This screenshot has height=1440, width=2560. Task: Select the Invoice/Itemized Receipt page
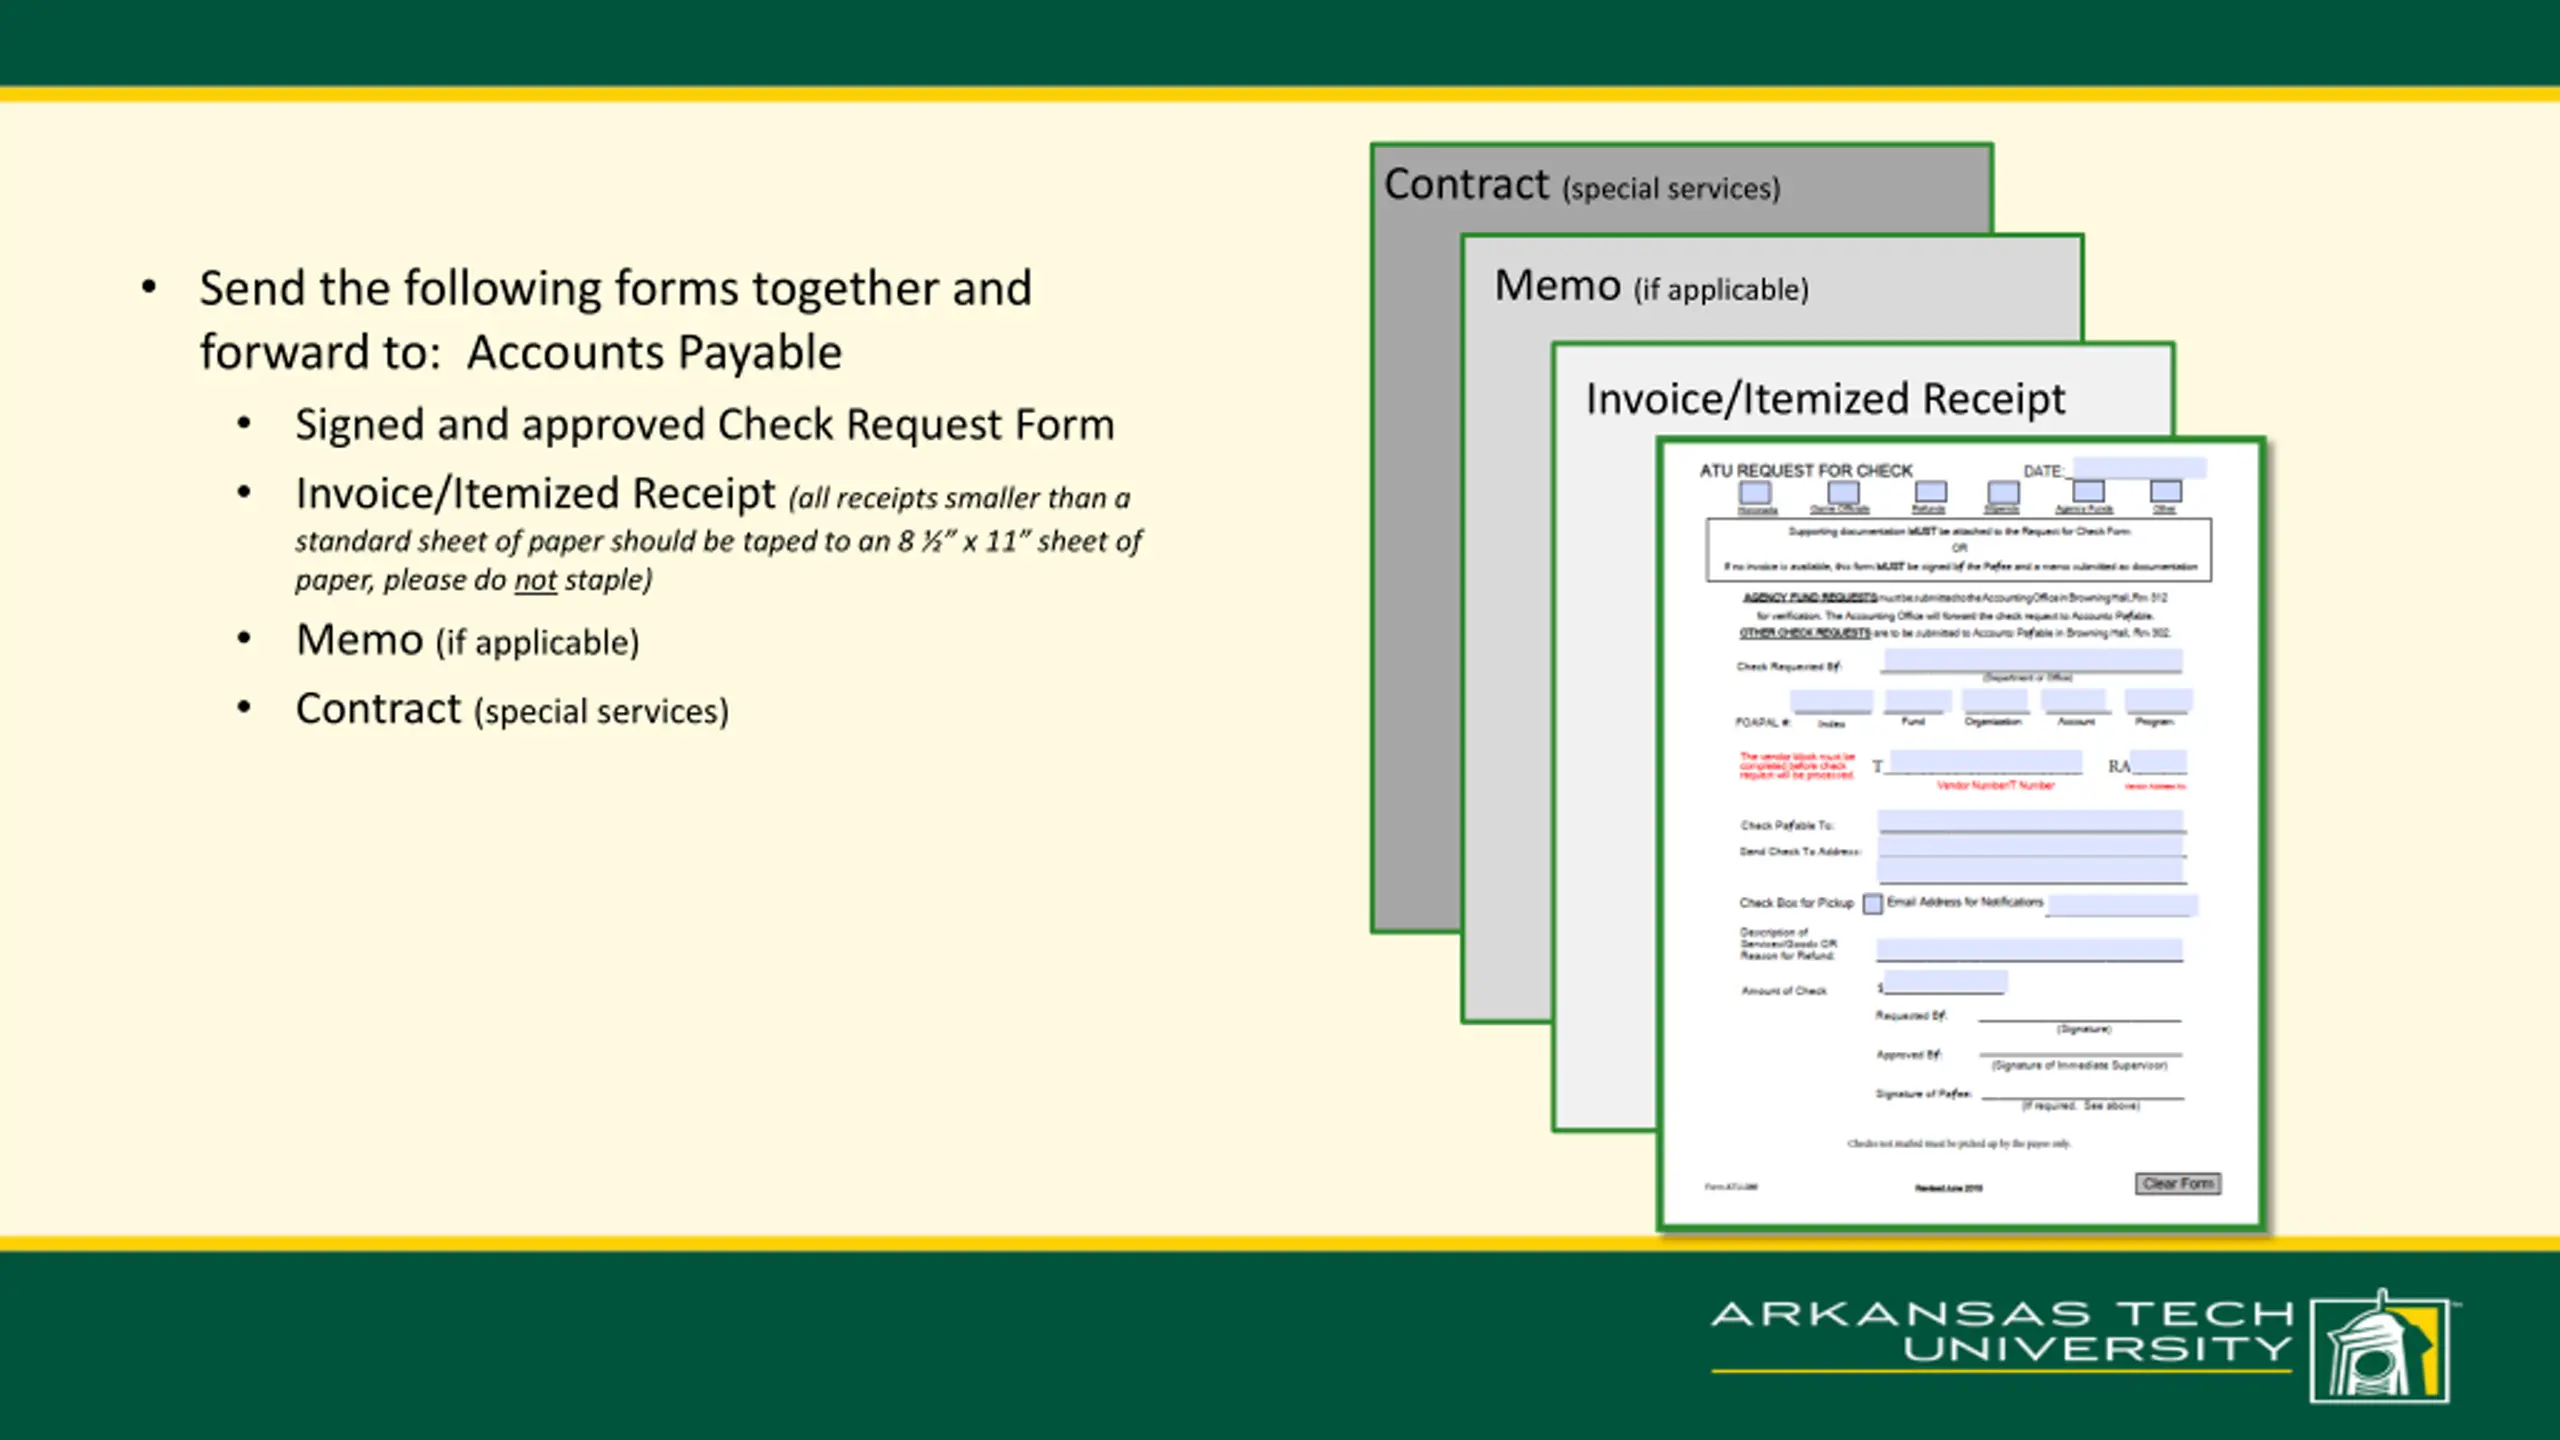(x=1825, y=398)
